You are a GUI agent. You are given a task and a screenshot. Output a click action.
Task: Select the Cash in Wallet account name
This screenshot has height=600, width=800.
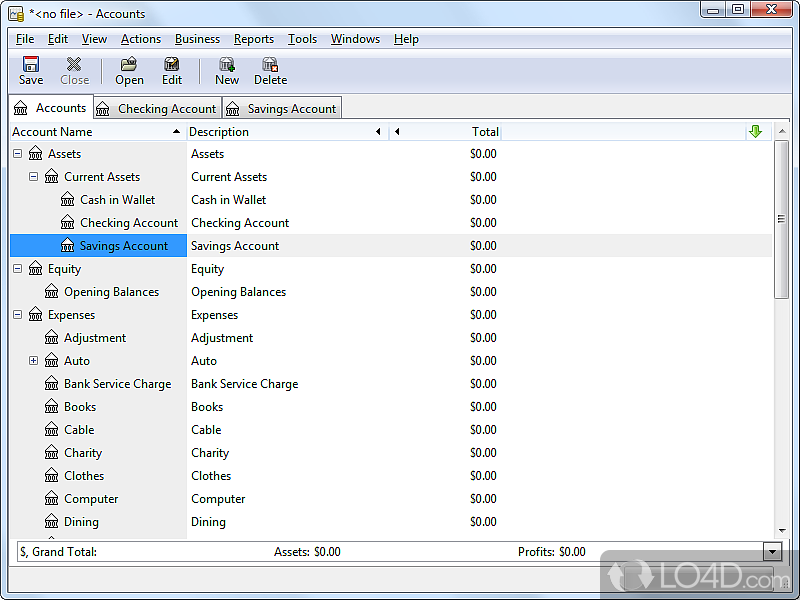coord(117,199)
